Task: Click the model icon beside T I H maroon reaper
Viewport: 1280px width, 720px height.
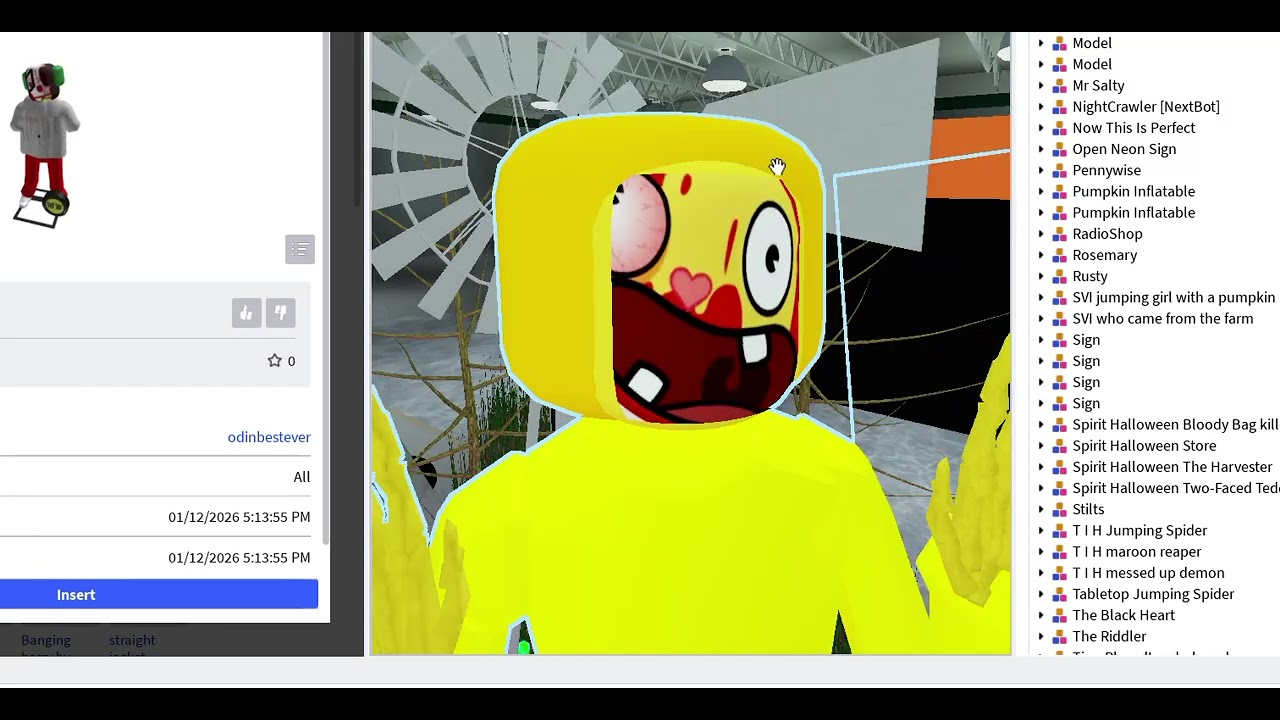Action: (1059, 552)
